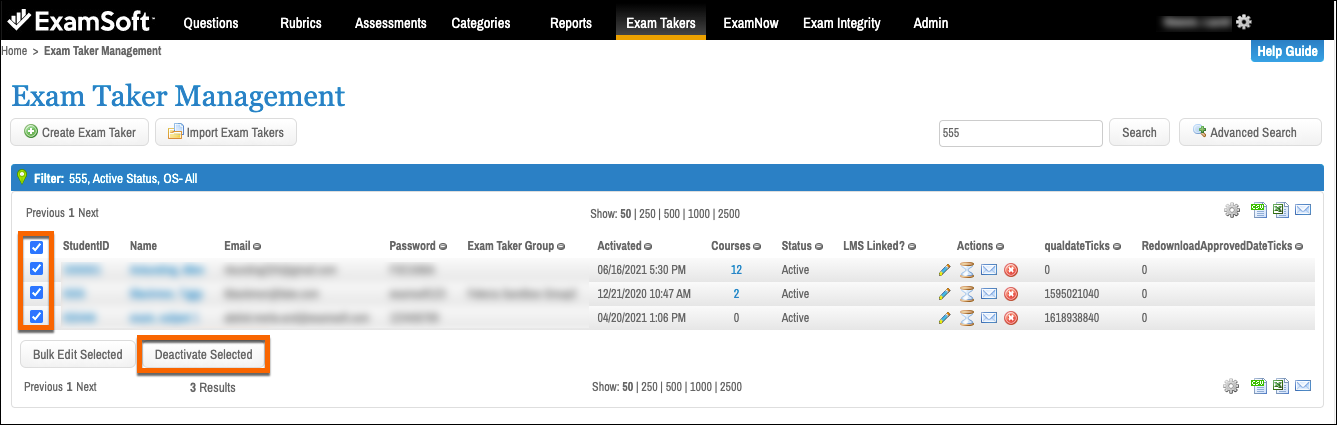Open the user settings gear in header
The width and height of the screenshot is (1337, 425).
pos(1244,21)
